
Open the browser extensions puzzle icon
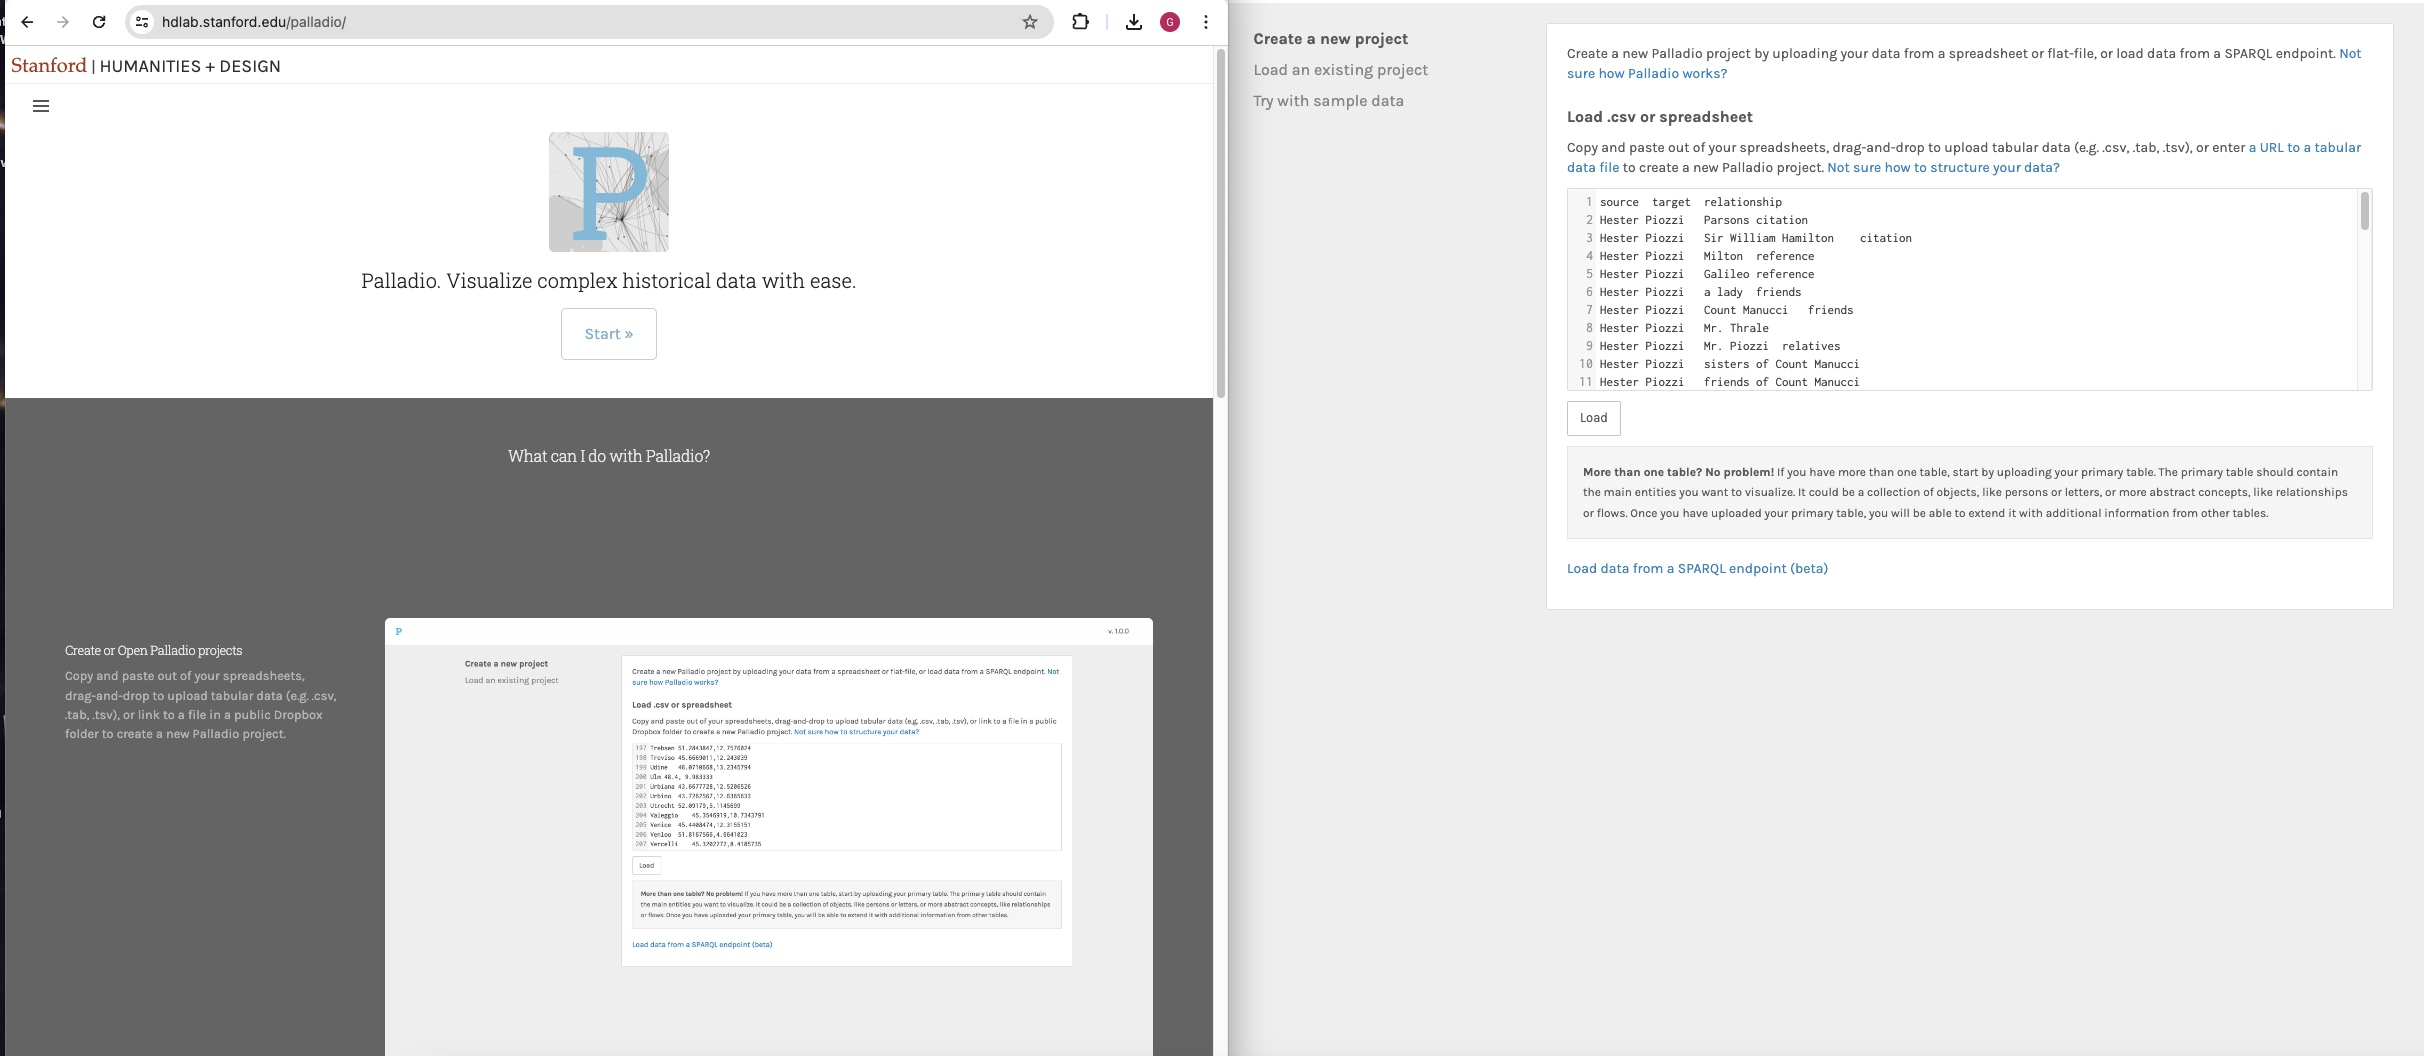[1081, 22]
